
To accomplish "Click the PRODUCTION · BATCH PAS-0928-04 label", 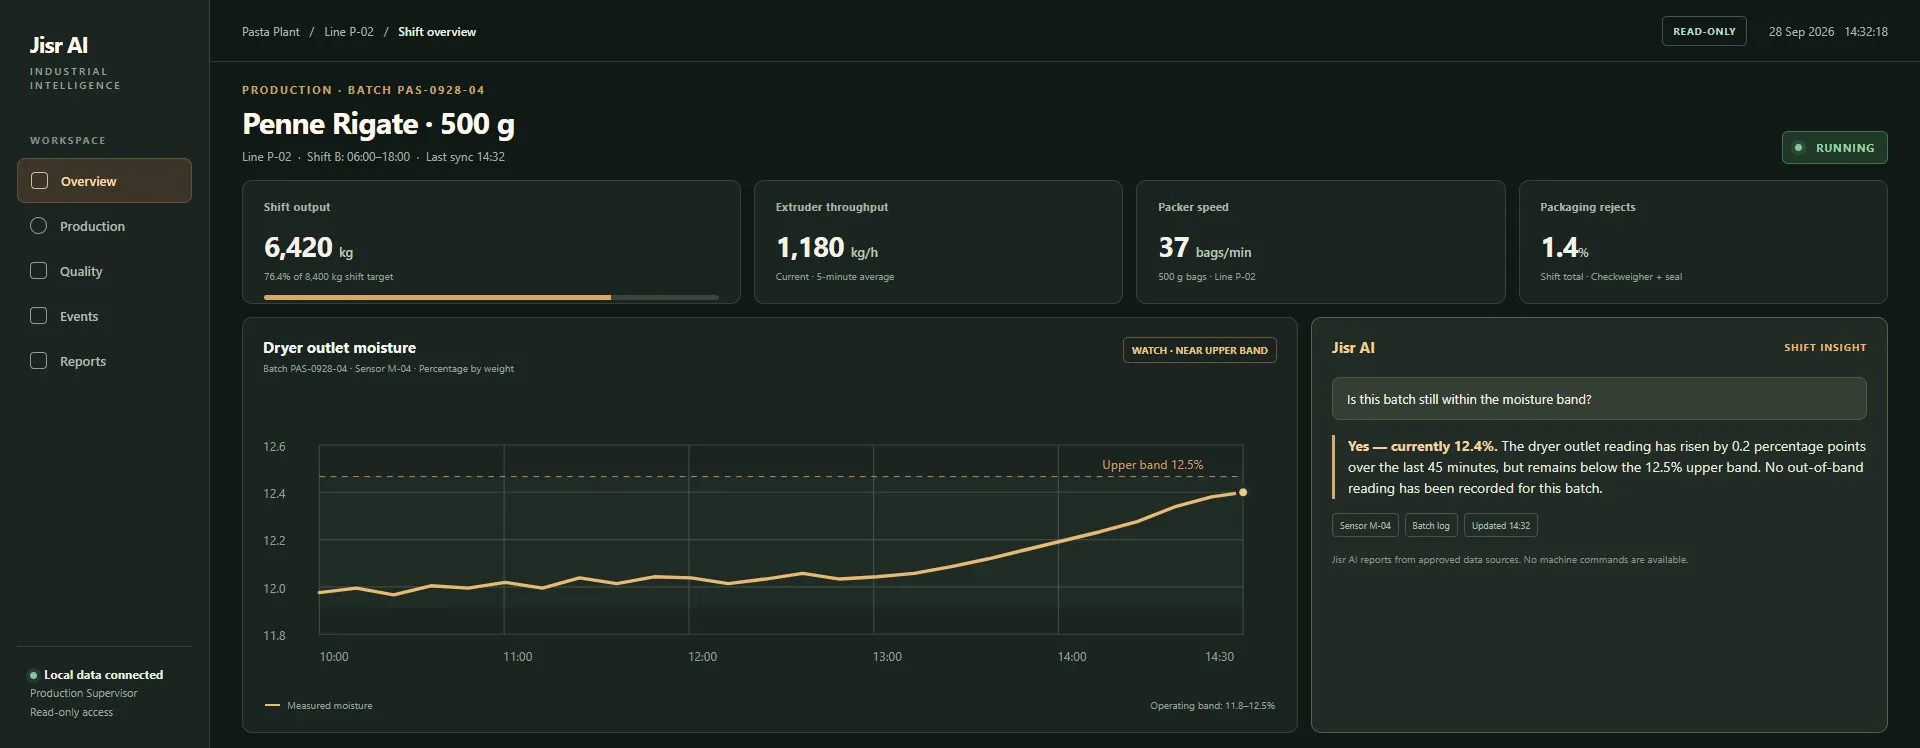I will pos(363,90).
